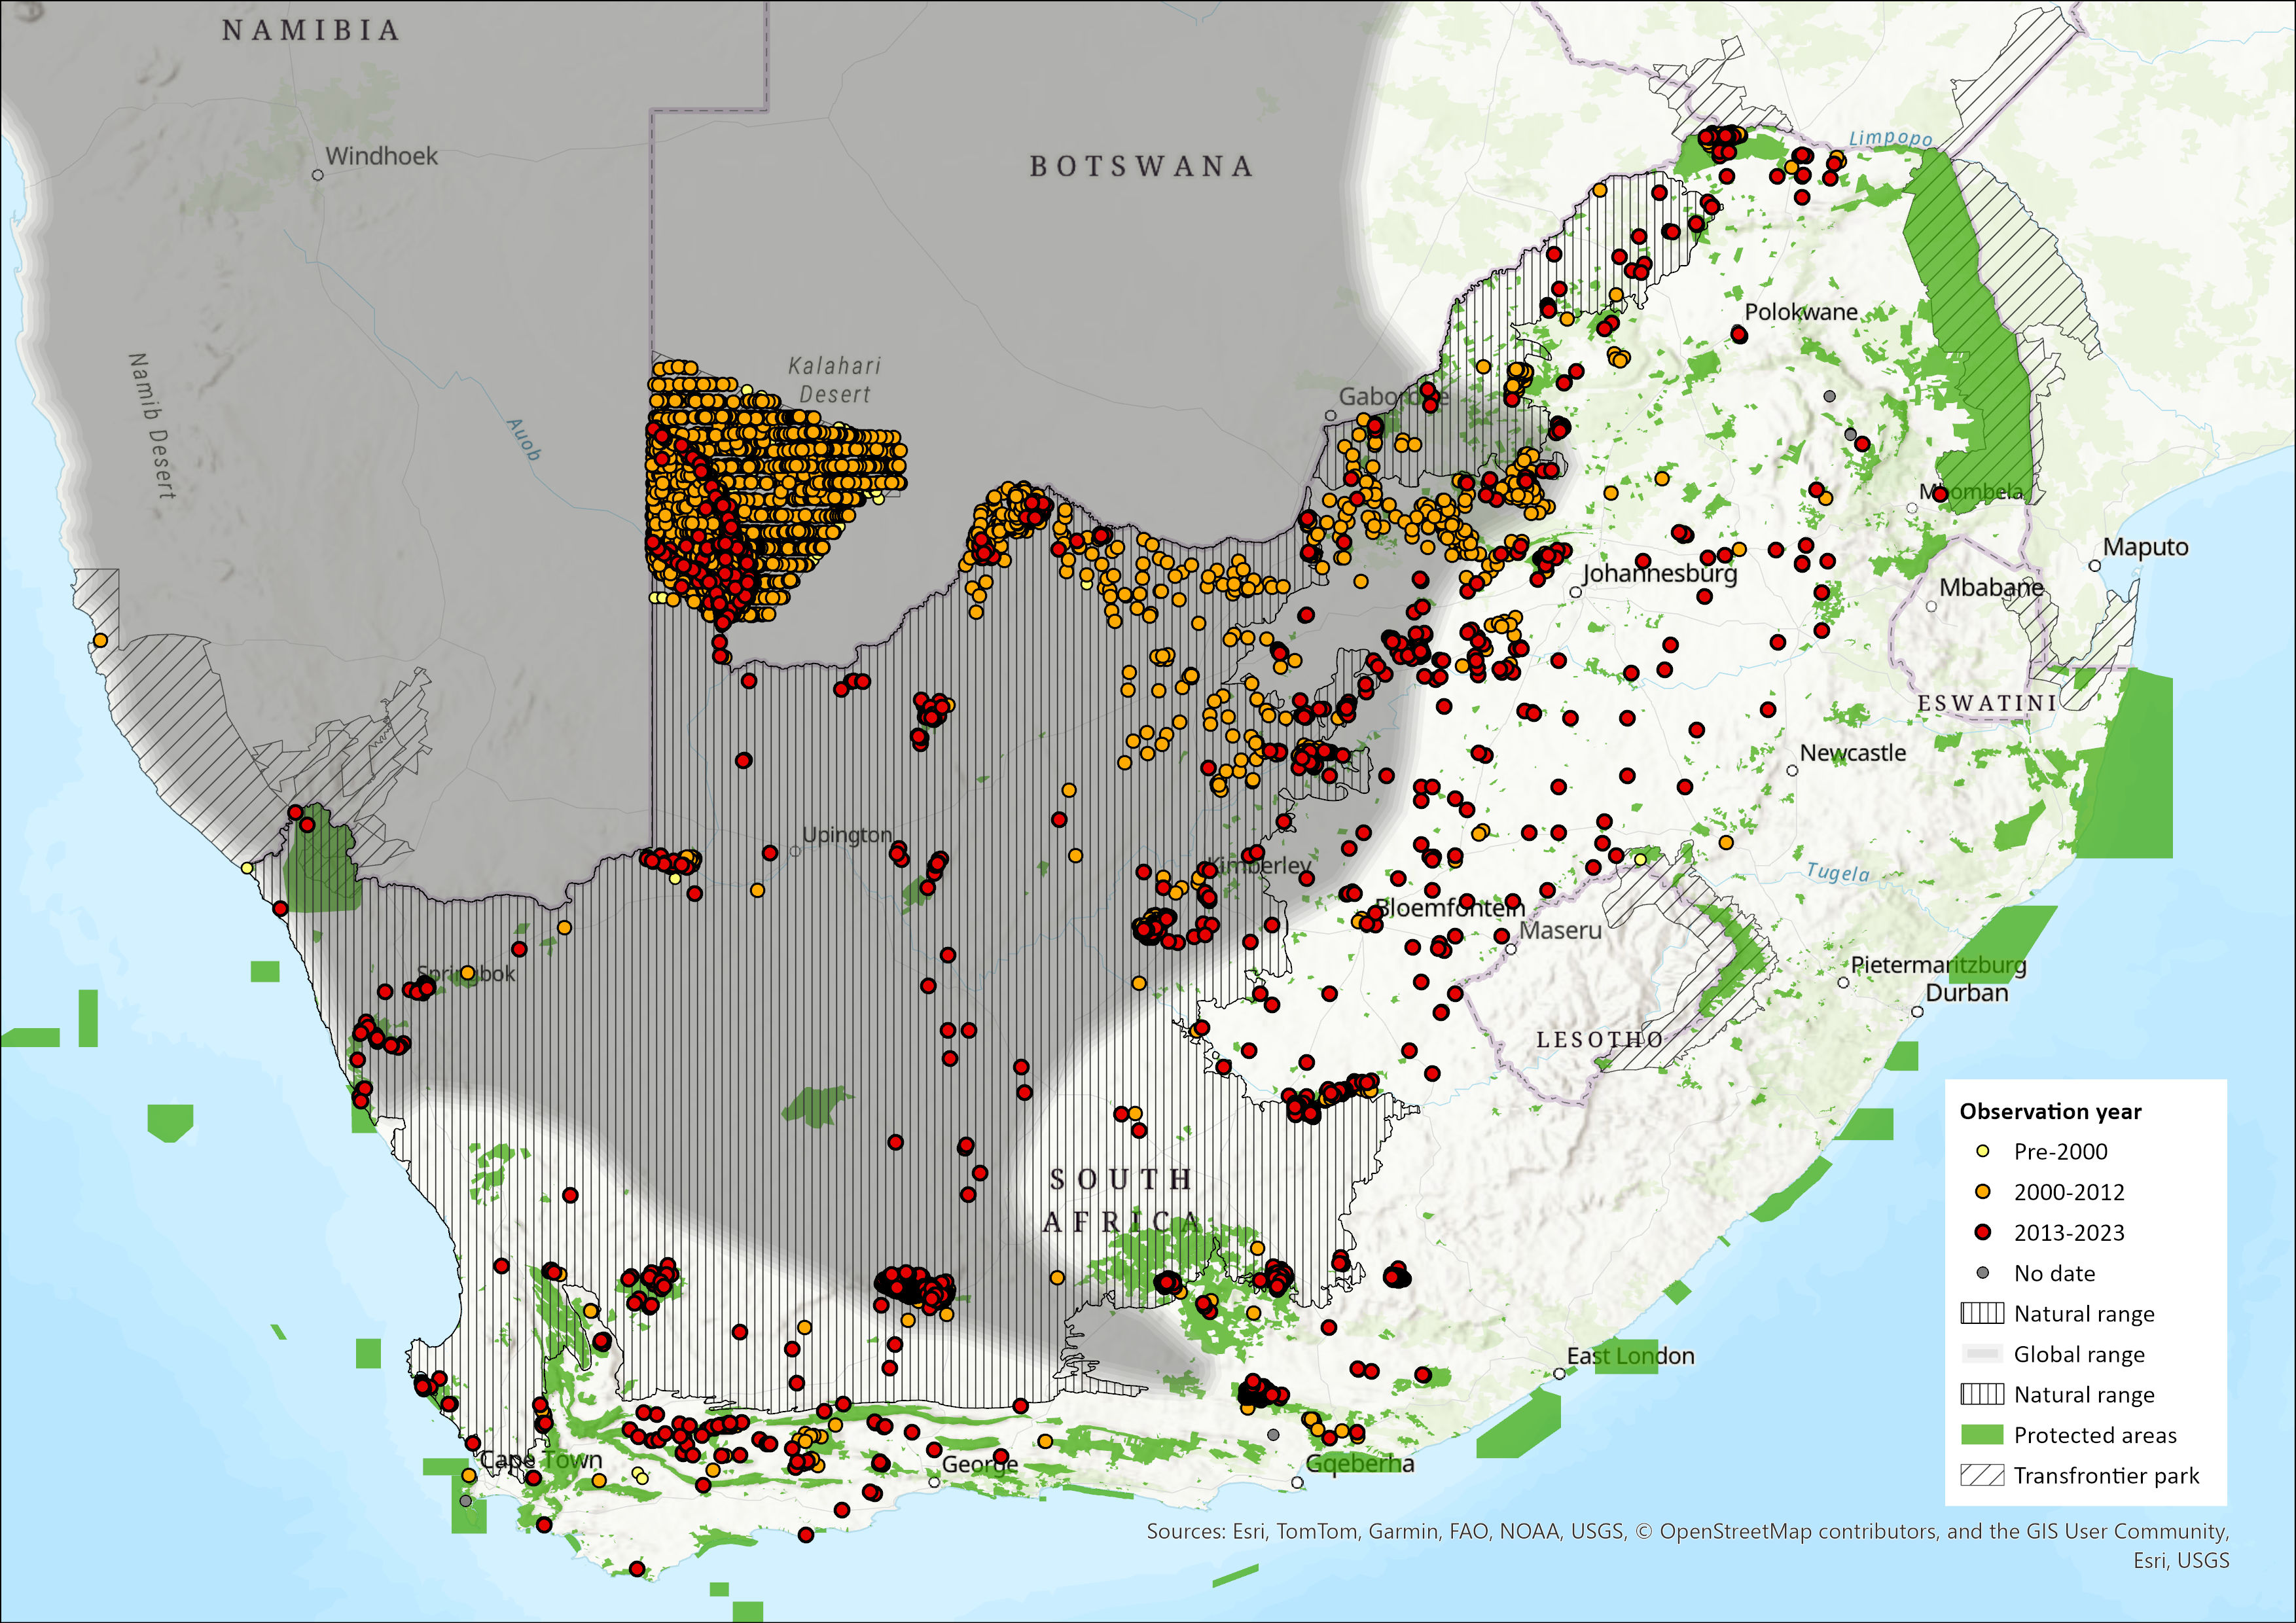The height and width of the screenshot is (1623, 2296).
Task: Click the NAMIBIA country label
Action: [x=311, y=31]
